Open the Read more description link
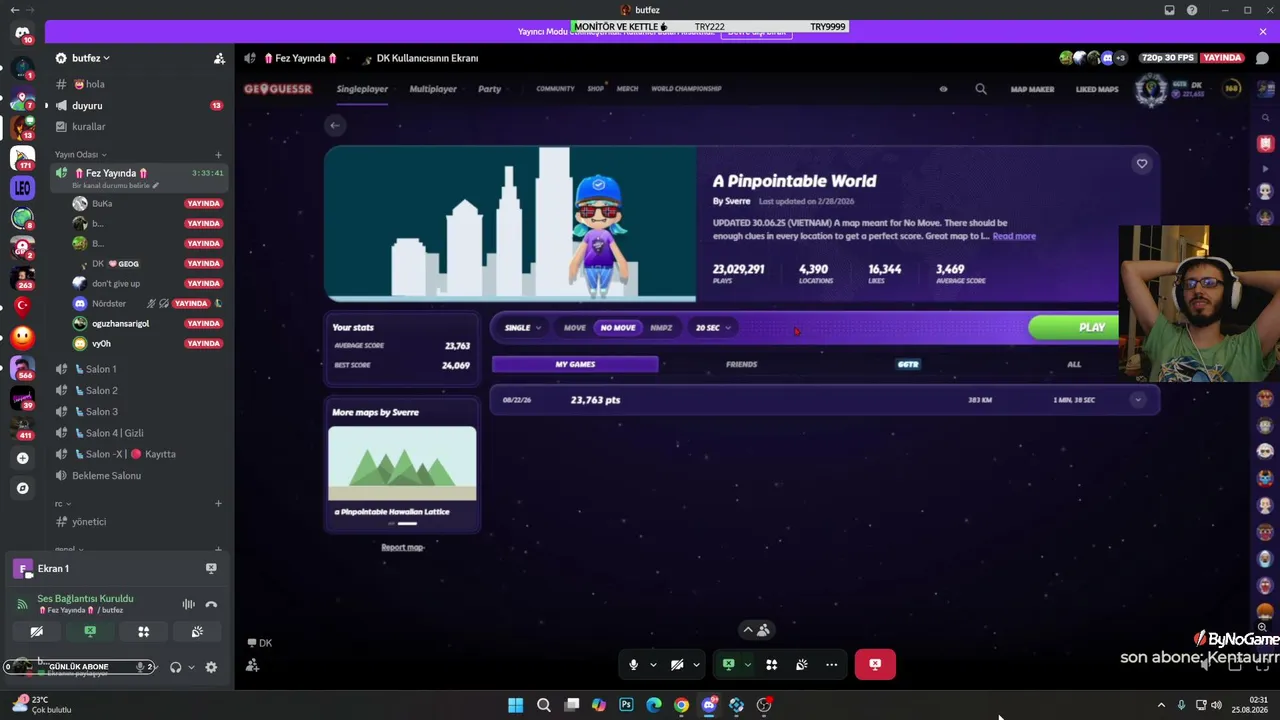The image size is (1280, 720). point(1014,237)
